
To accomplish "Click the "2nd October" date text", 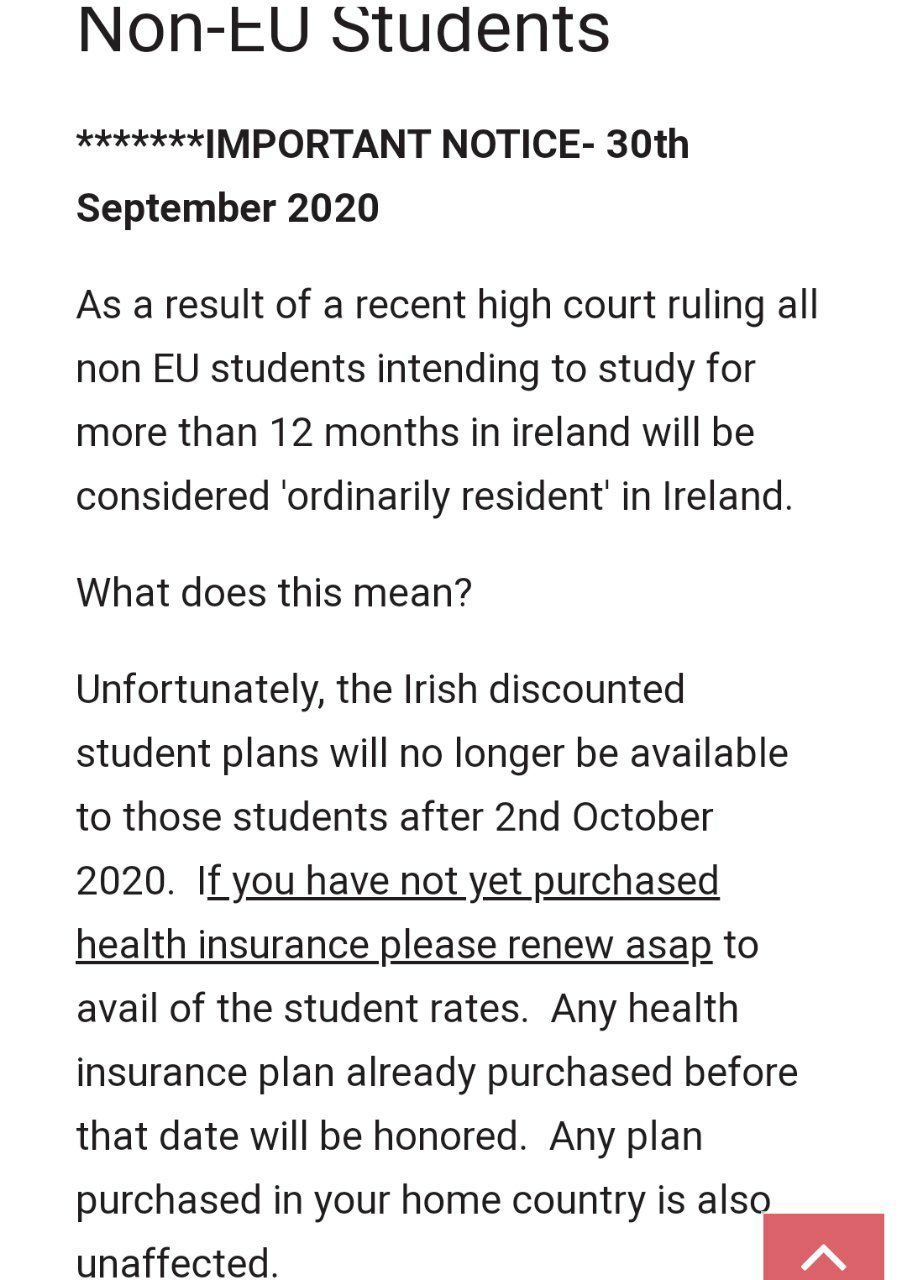I will (x=604, y=817).
